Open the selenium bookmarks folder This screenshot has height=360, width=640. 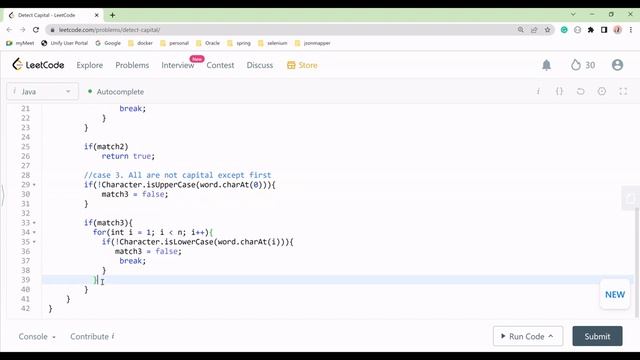click(x=273, y=43)
